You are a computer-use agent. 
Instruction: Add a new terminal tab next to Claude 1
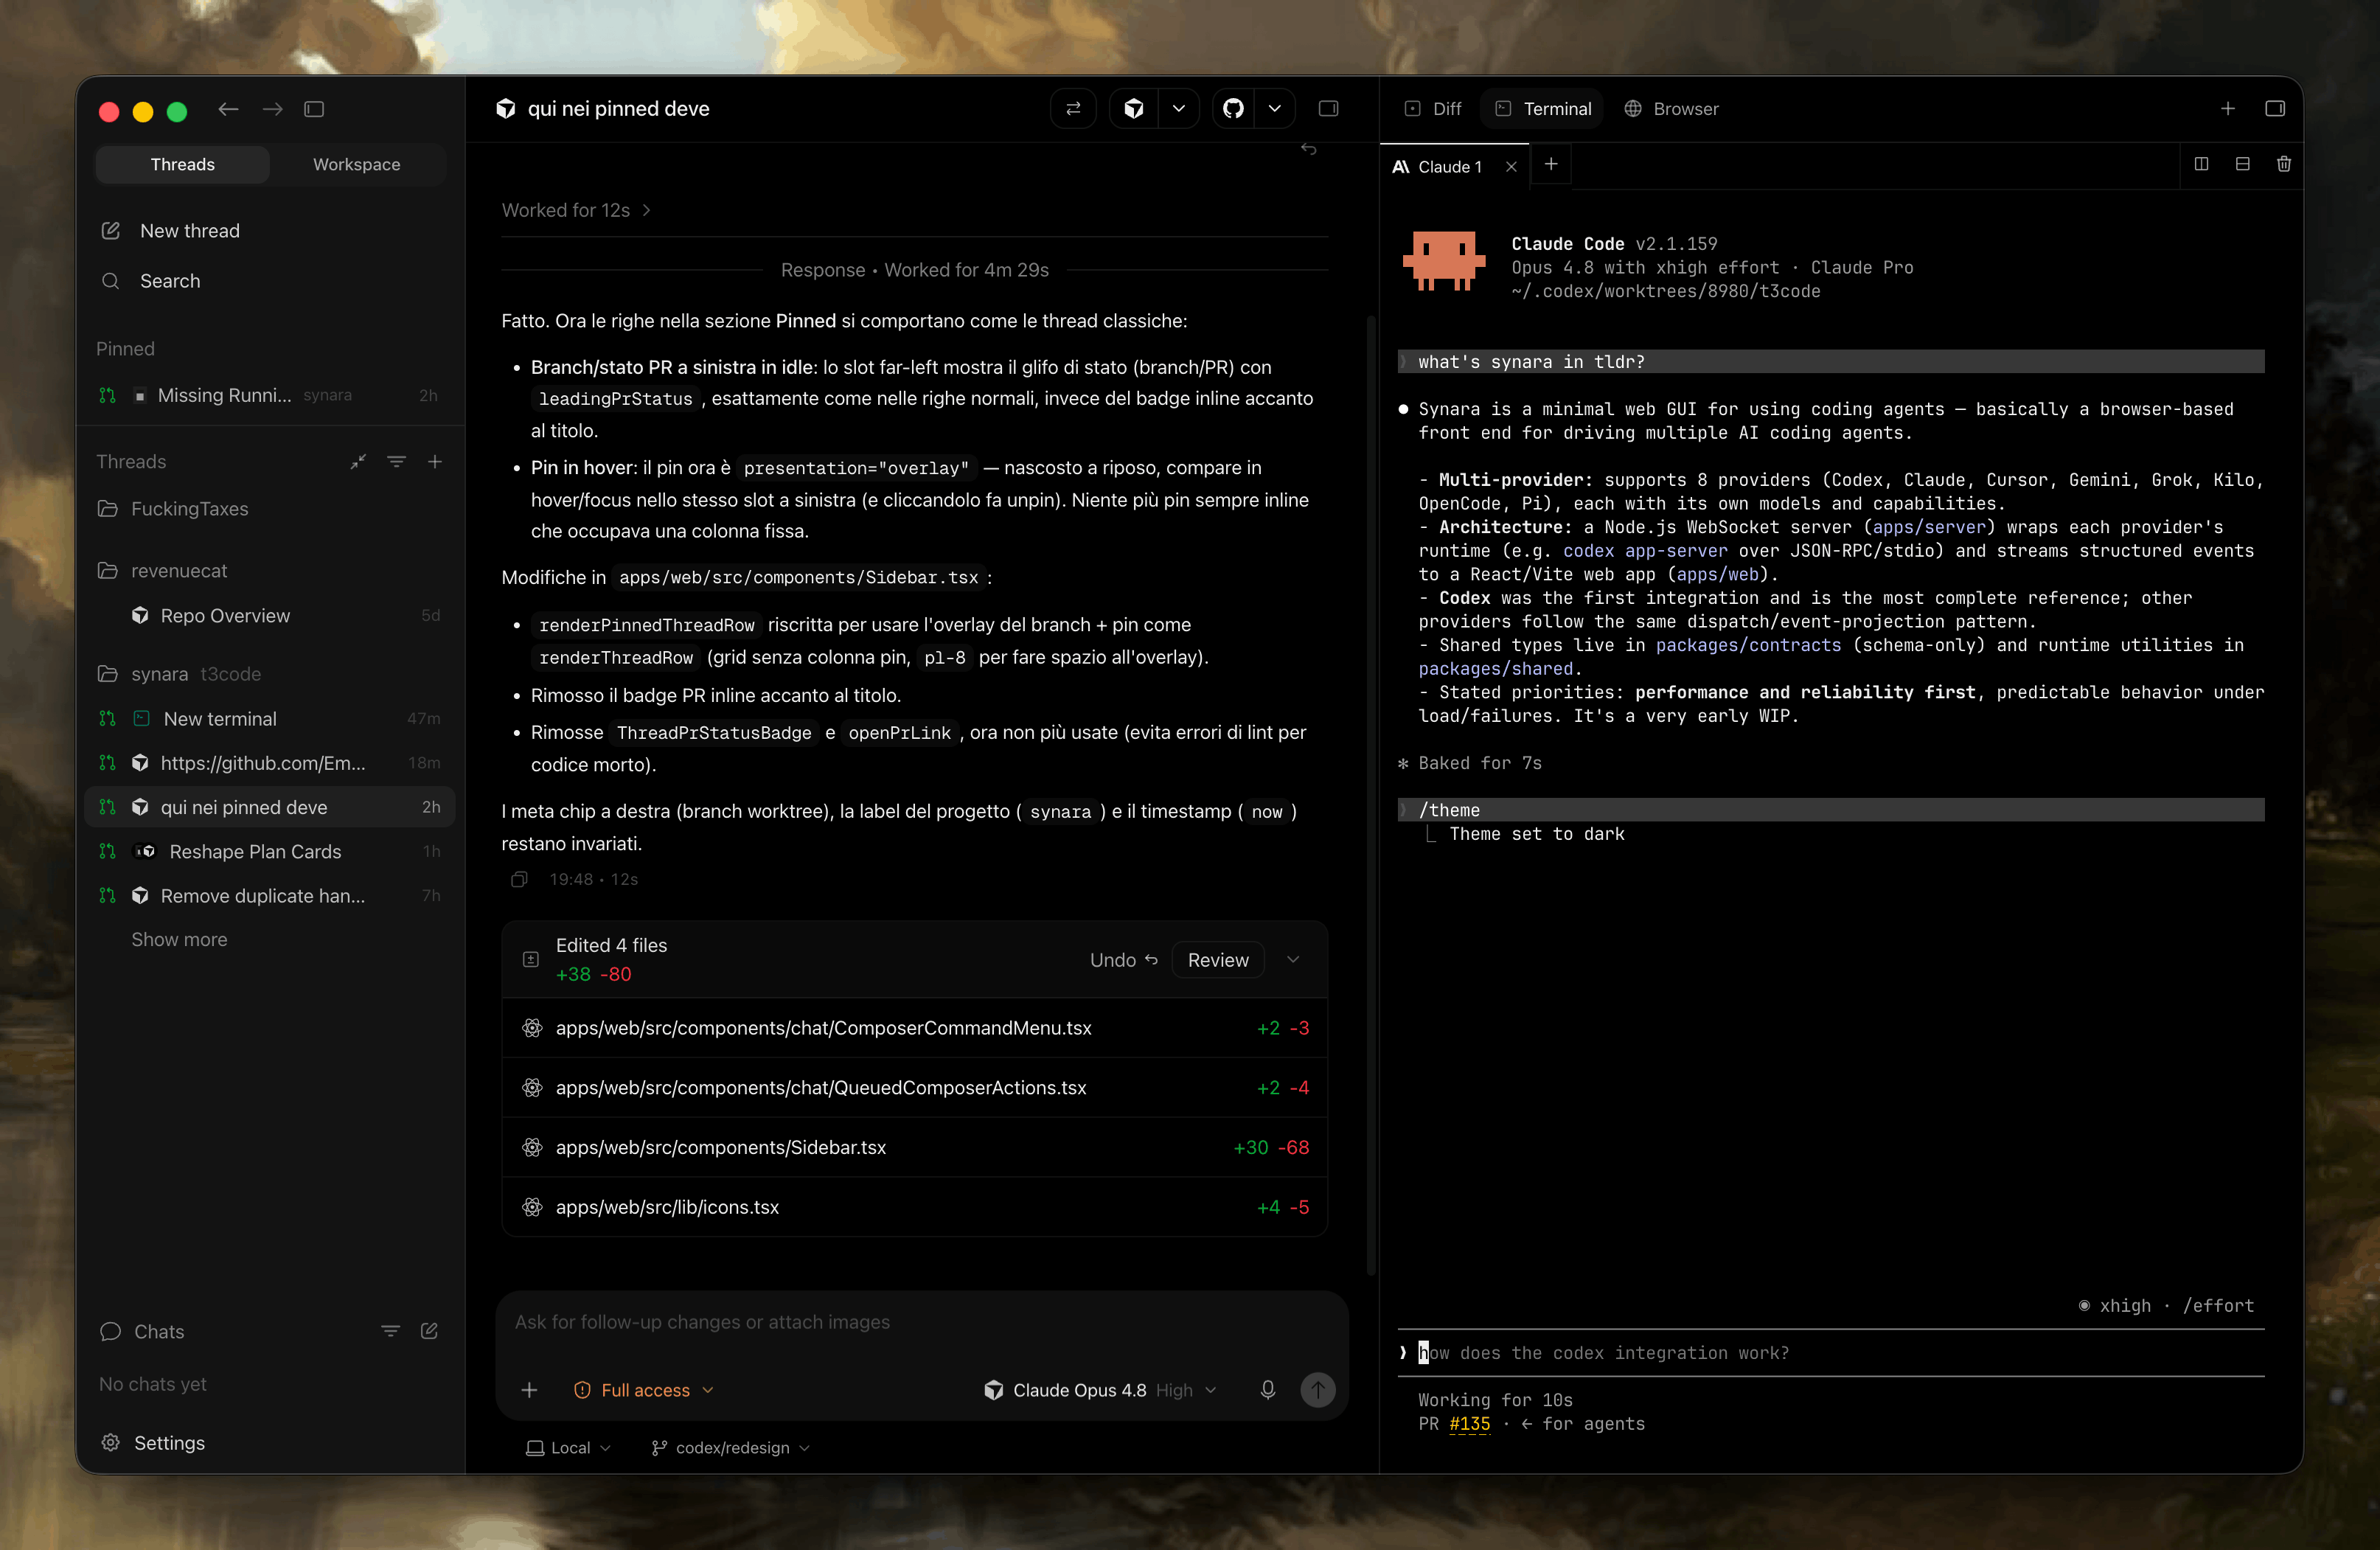pos(1551,164)
